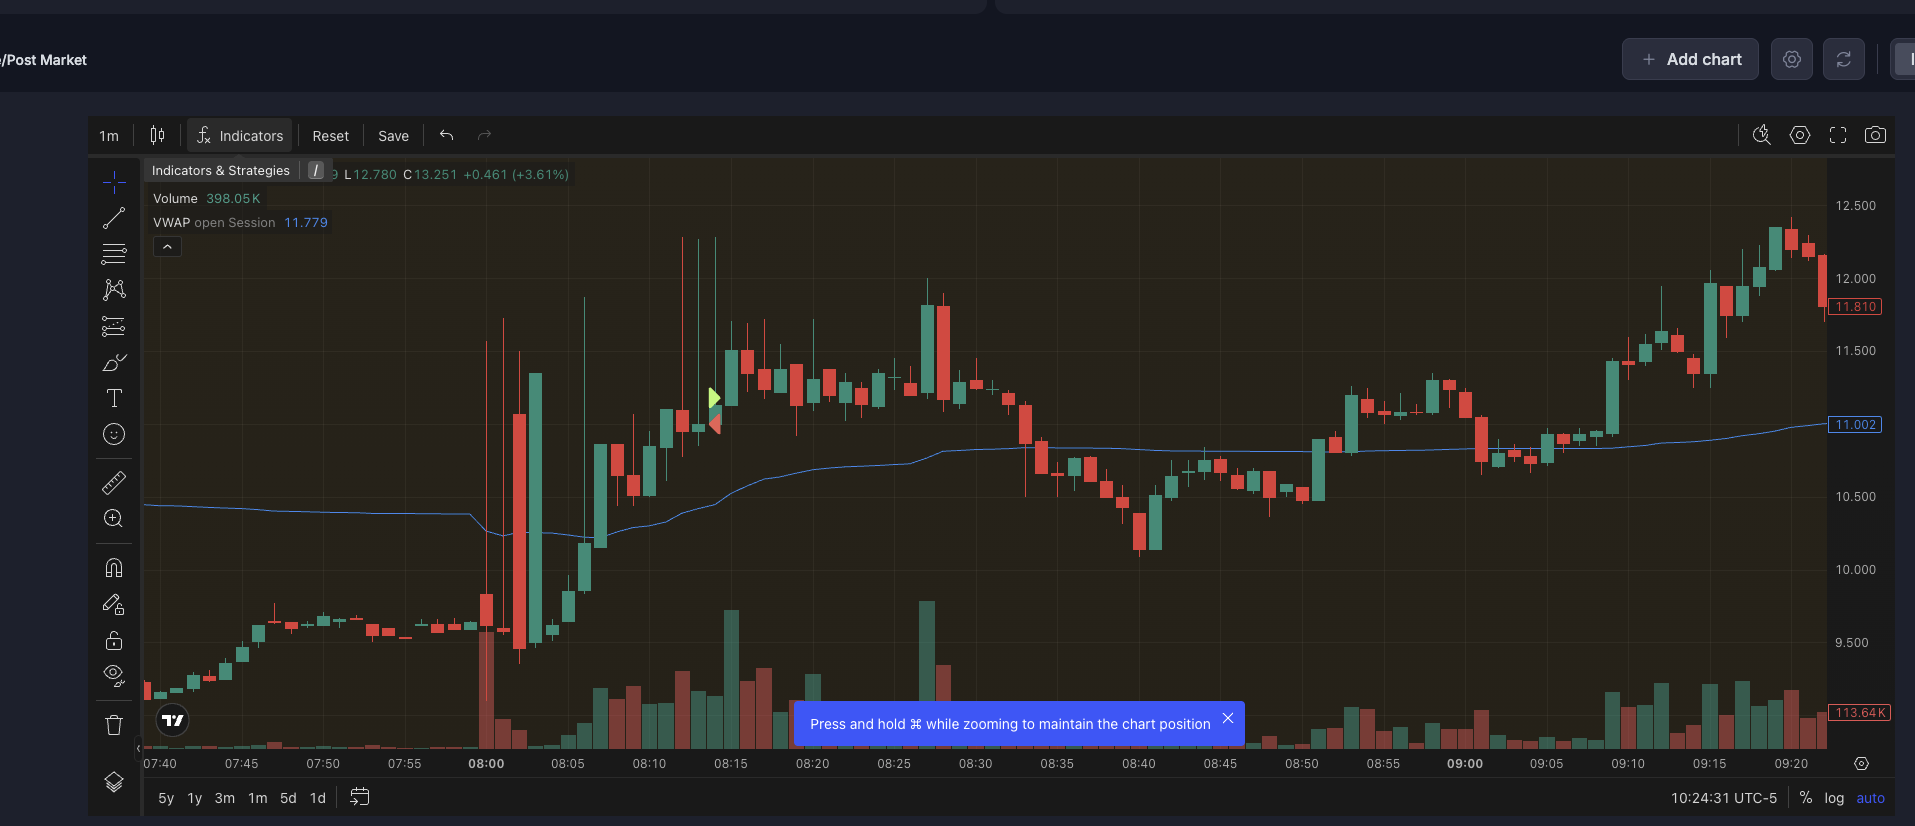Switch to the 1y time range

(x=195, y=798)
